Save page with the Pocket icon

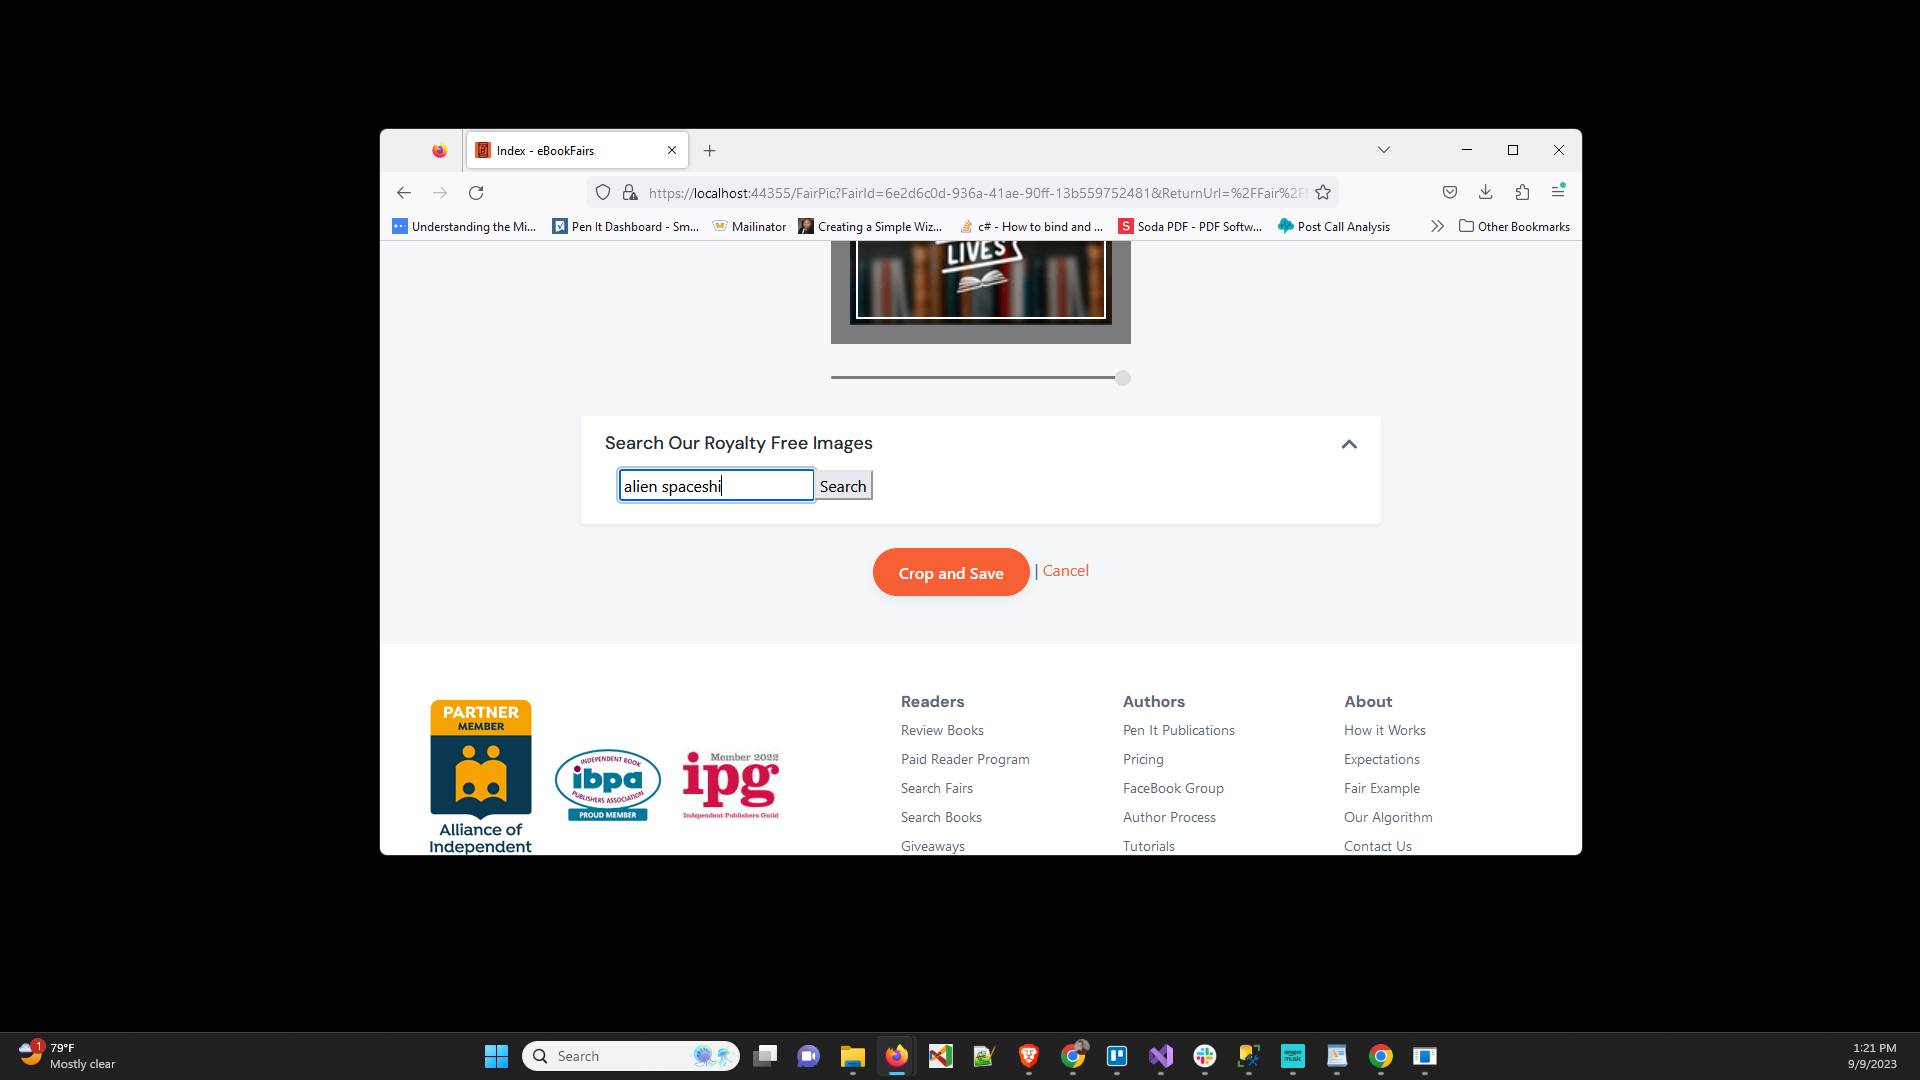point(1450,192)
